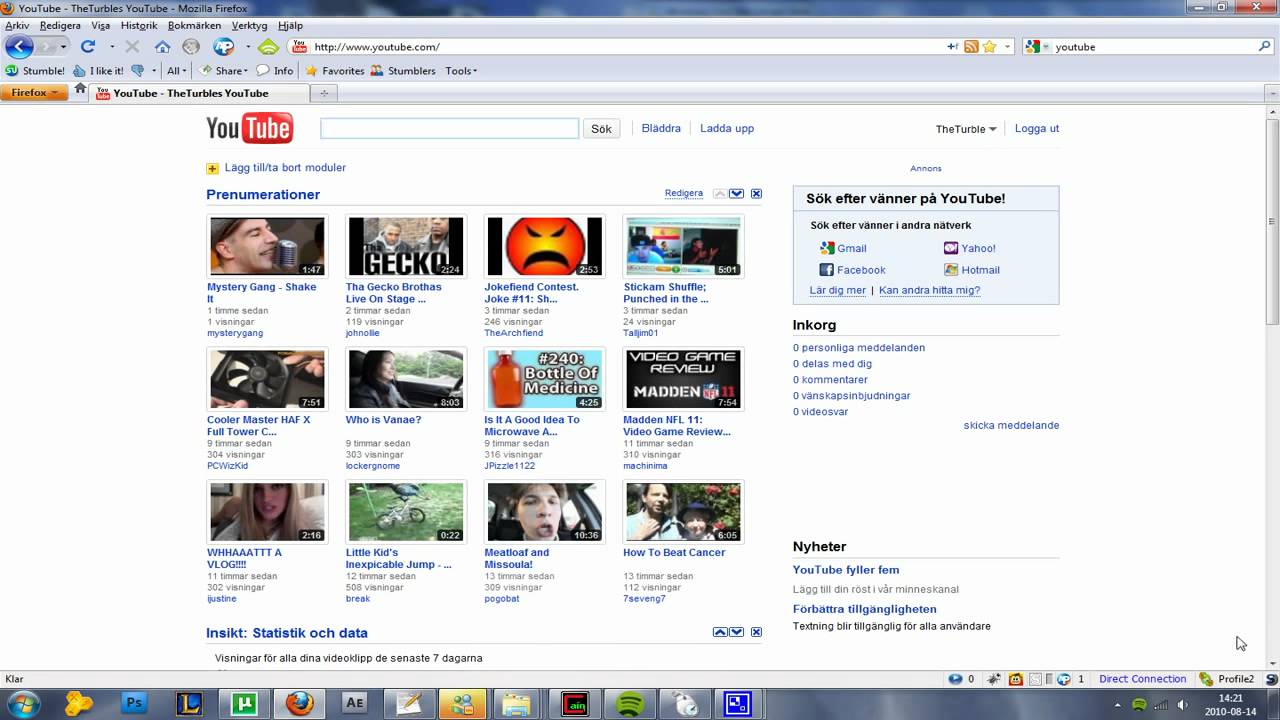The width and height of the screenshot is (1280, 720).
Task: Click the skicka meddelande link
Action: 1011,425
